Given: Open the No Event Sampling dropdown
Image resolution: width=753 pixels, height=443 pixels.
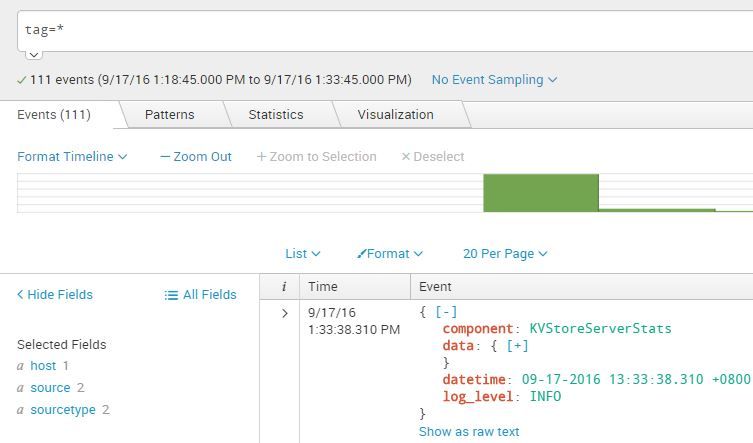Looking at the screenshot, I should (x=494, y=79).
